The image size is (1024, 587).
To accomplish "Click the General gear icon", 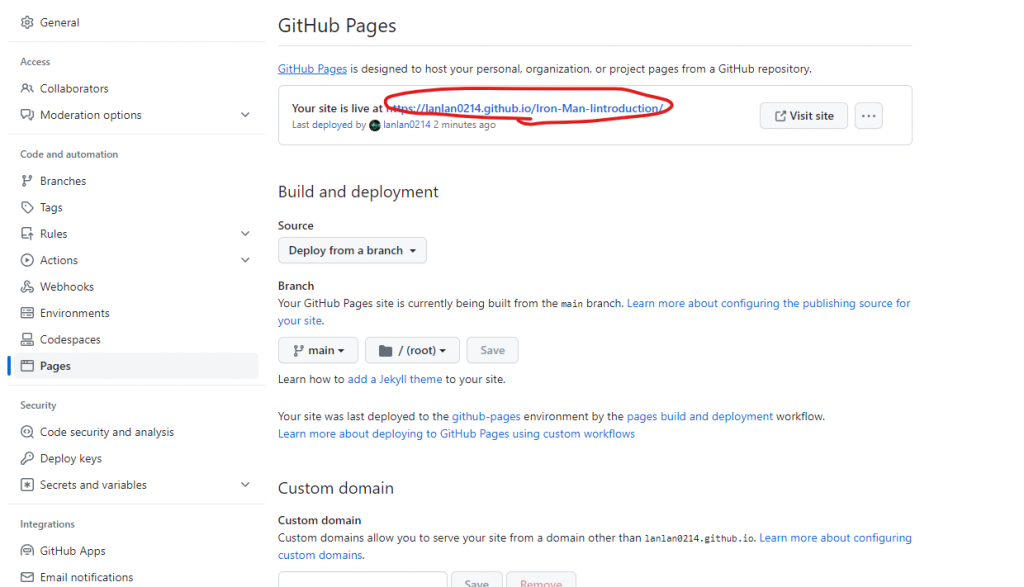I will 27,22.
